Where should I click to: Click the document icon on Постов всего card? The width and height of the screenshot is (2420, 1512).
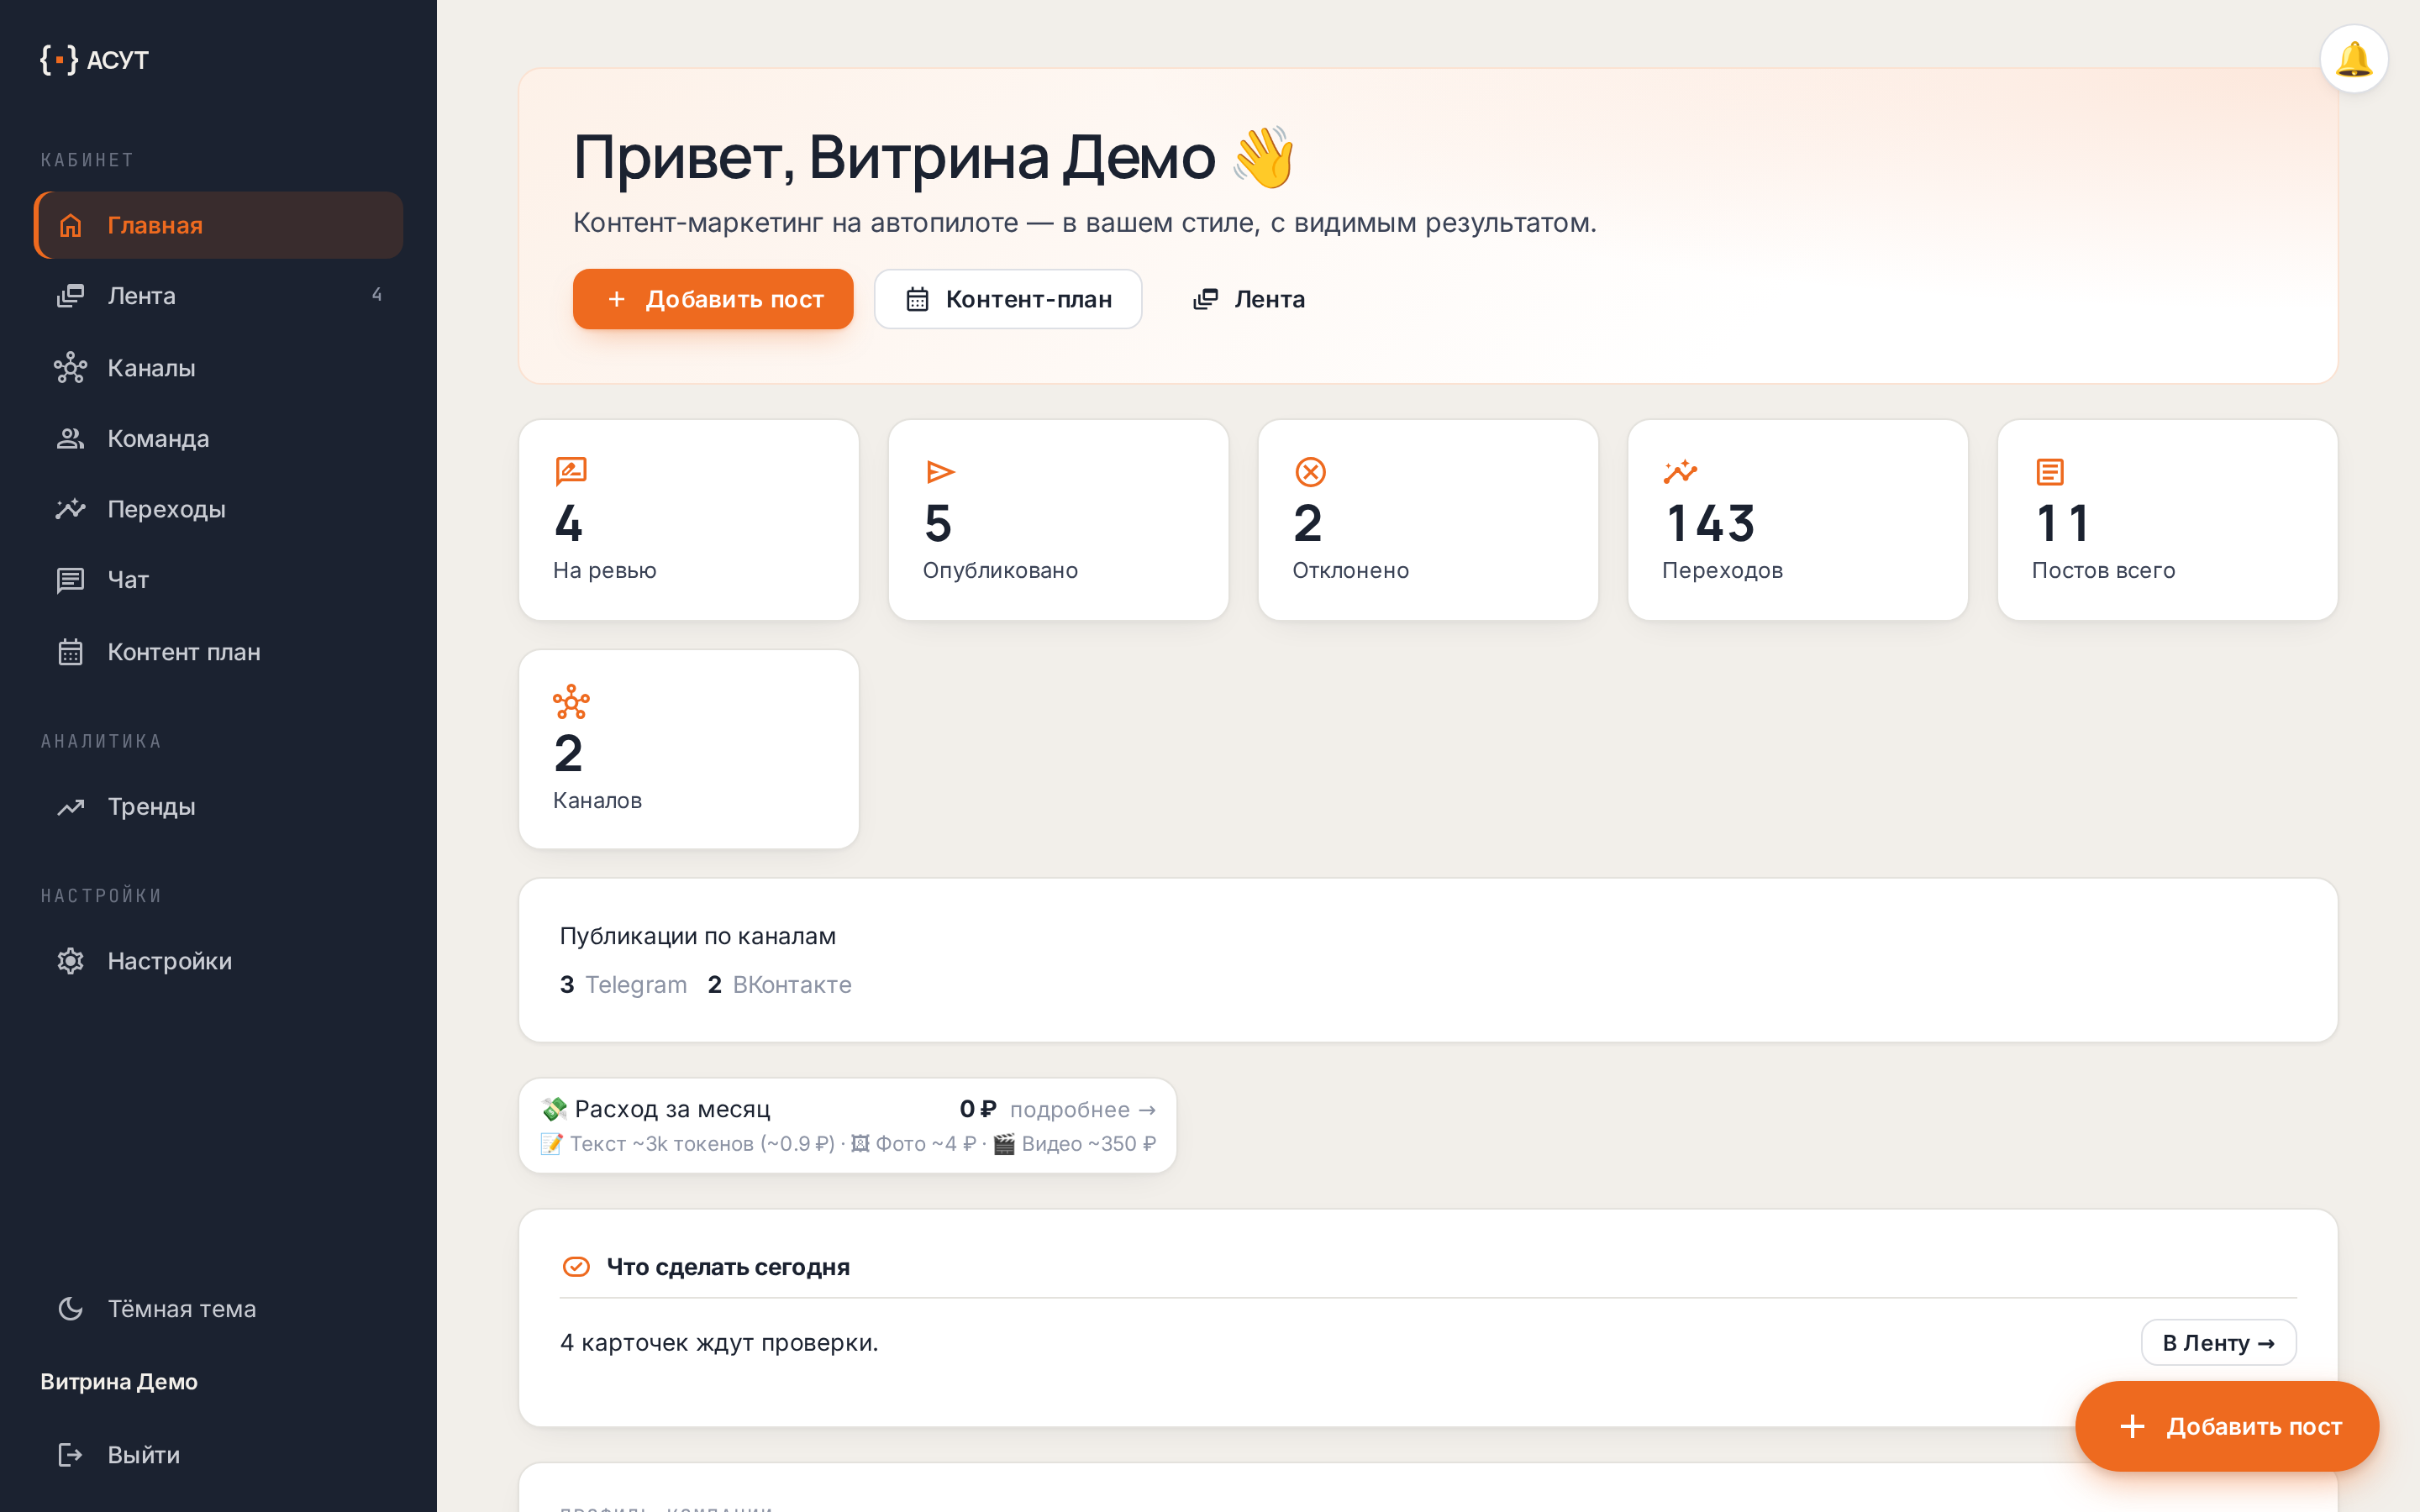pos(2050,471)
